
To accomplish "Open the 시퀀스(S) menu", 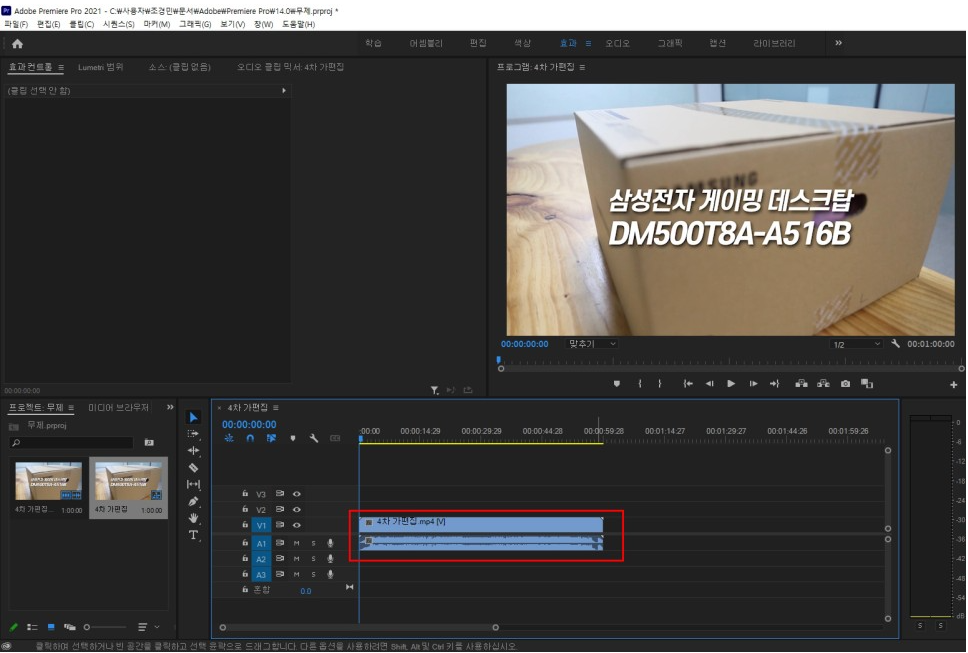I will tap(119, 24).
